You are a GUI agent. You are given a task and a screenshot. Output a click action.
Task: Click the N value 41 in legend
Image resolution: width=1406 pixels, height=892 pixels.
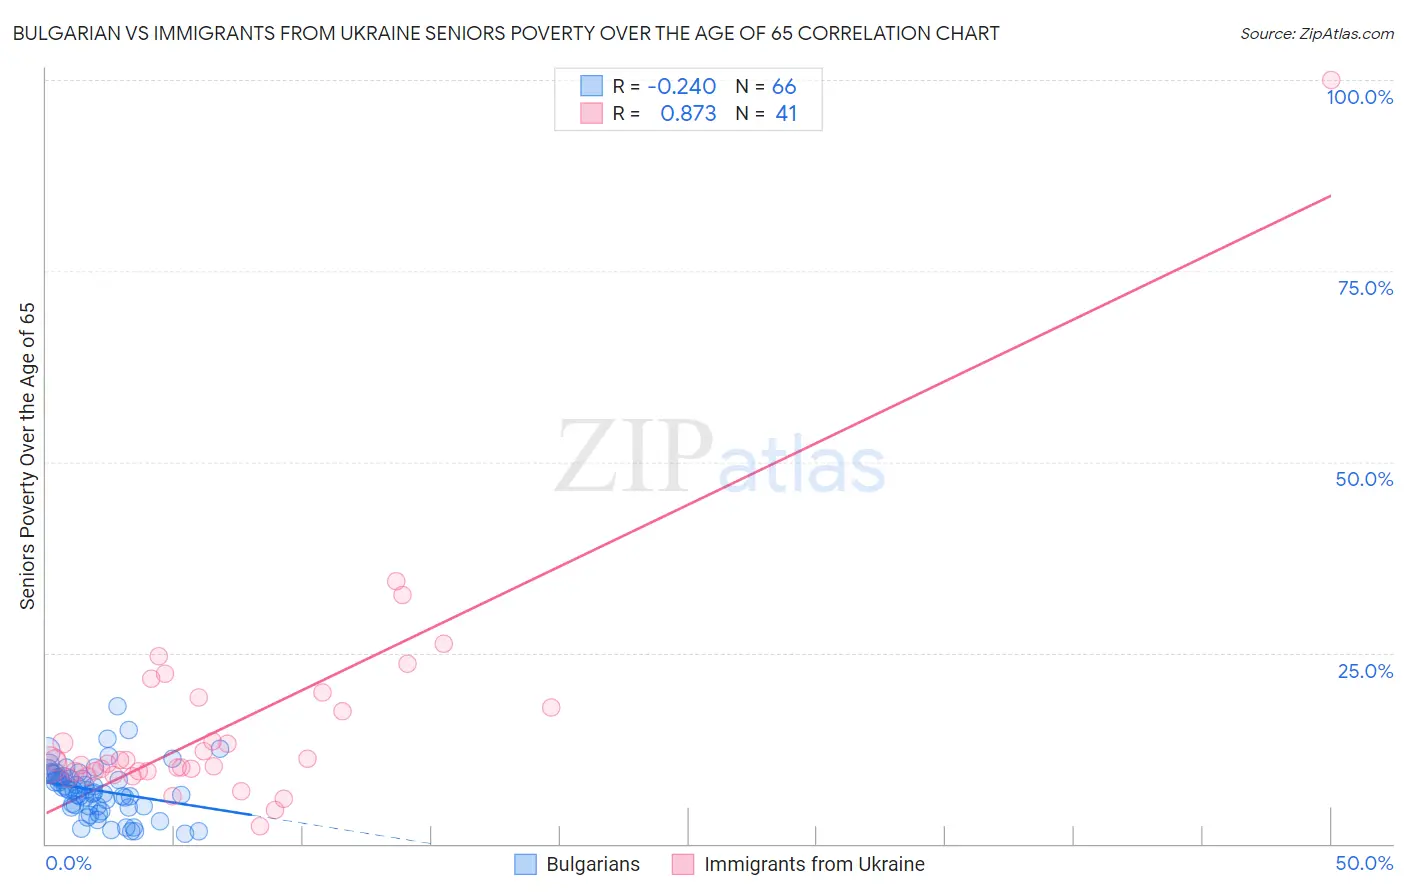pos(786,114)
